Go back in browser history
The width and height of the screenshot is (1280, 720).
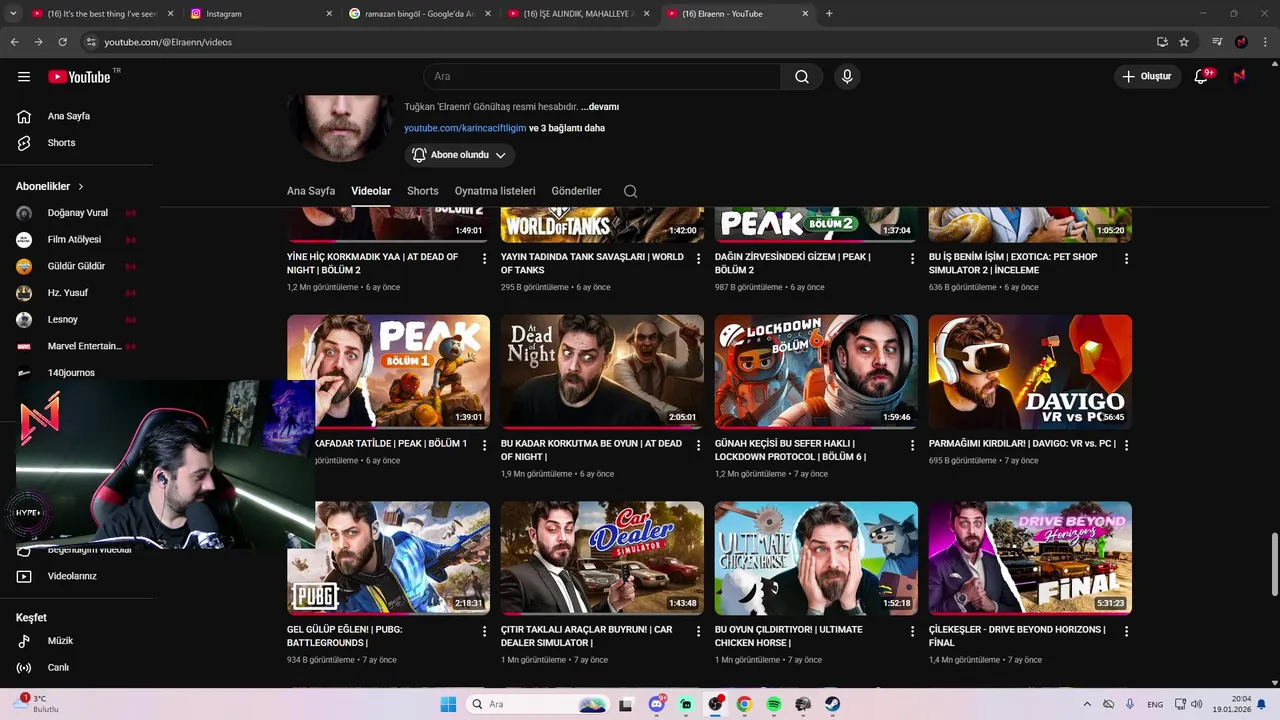pyautogui.click(x=14, y=42)
